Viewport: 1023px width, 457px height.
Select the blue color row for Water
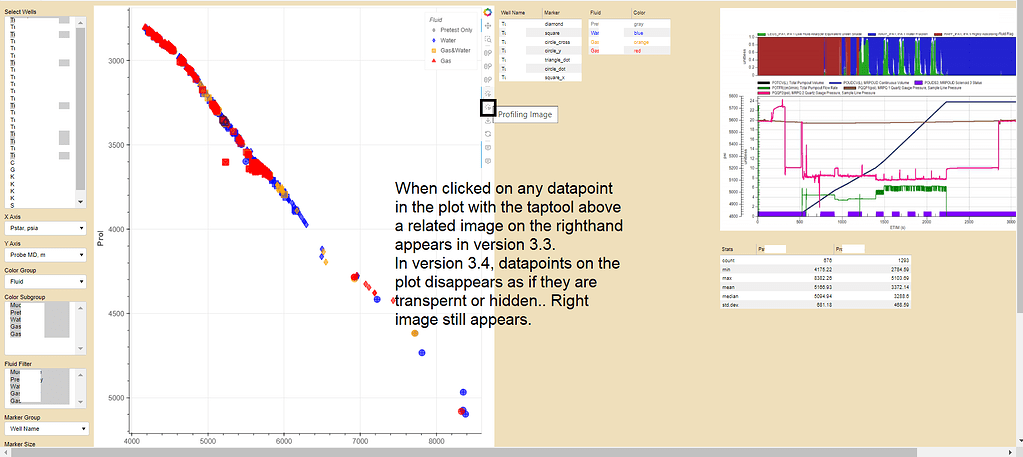tap(640, 32)
